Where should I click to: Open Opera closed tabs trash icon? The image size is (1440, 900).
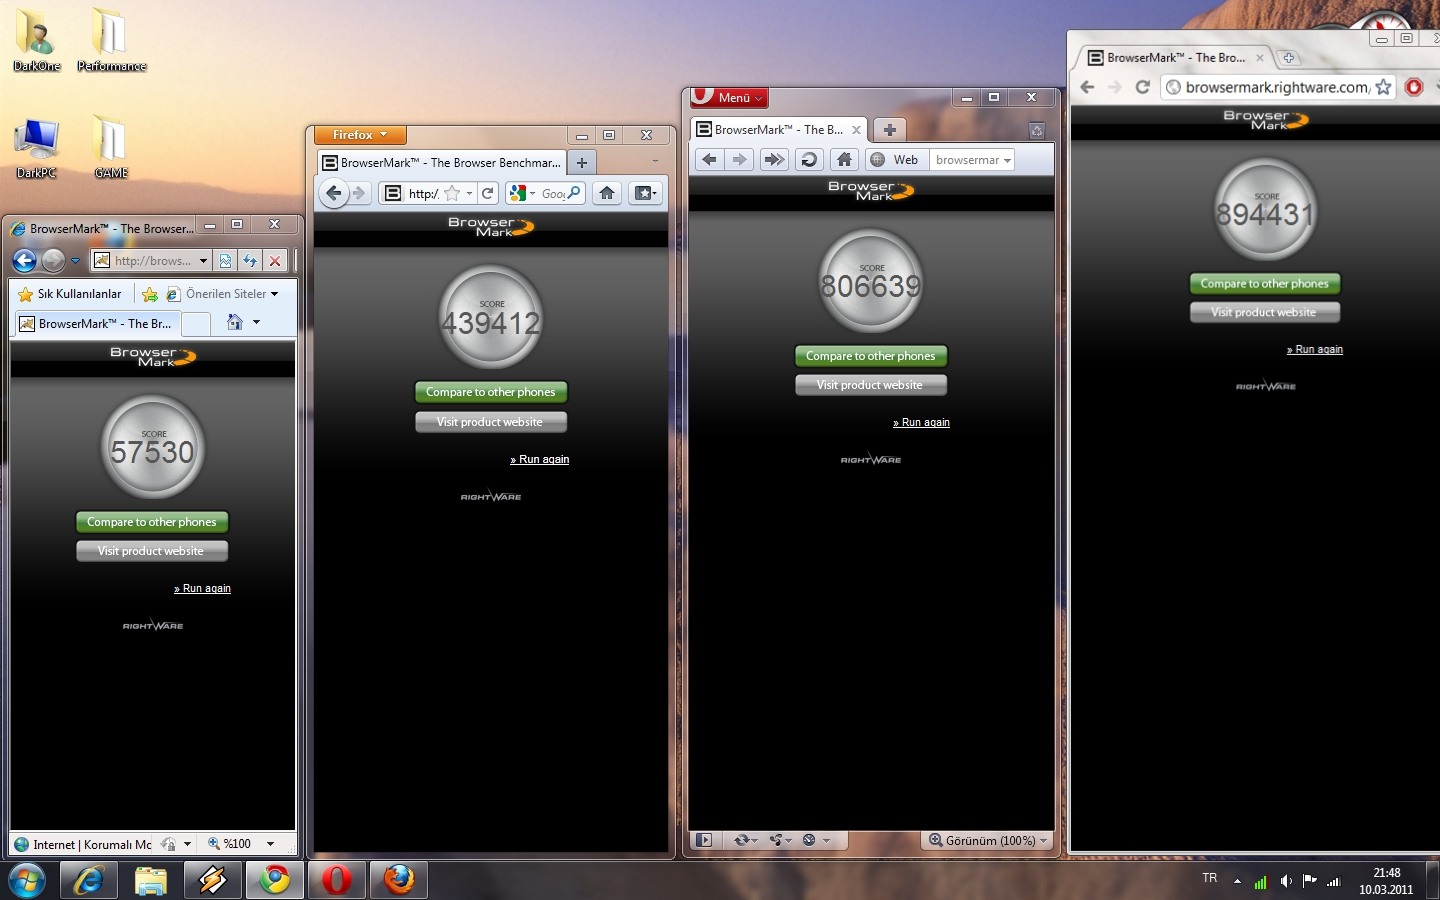1036,130
